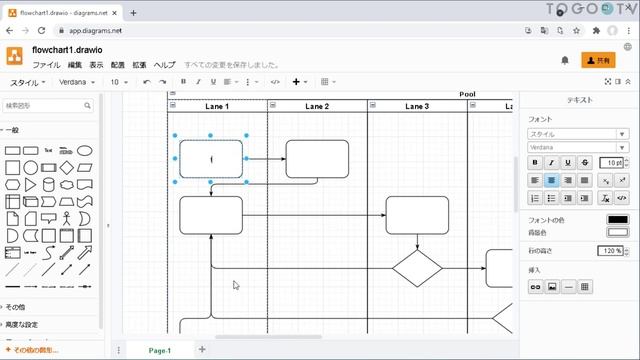Screen dimensions: 640x360
Task: Select the parallelogram shape in the palette
Action: [84, 167]
